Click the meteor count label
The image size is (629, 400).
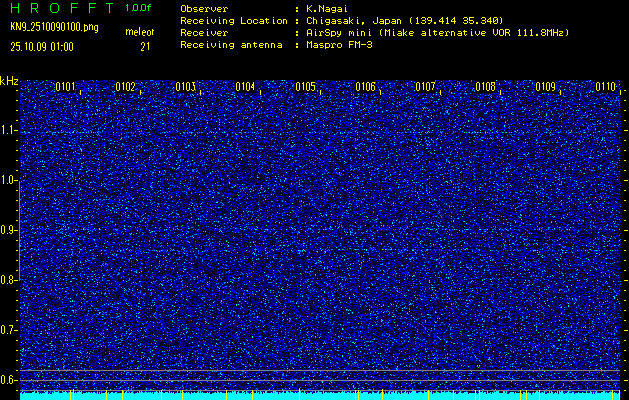point(139,33)
